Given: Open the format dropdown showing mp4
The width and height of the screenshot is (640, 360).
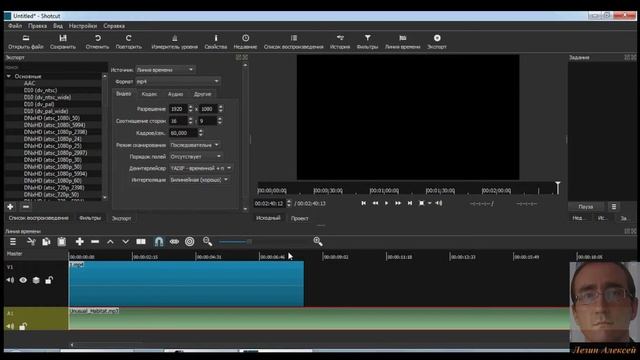Looking at the screenshot, I should point(178,82).
